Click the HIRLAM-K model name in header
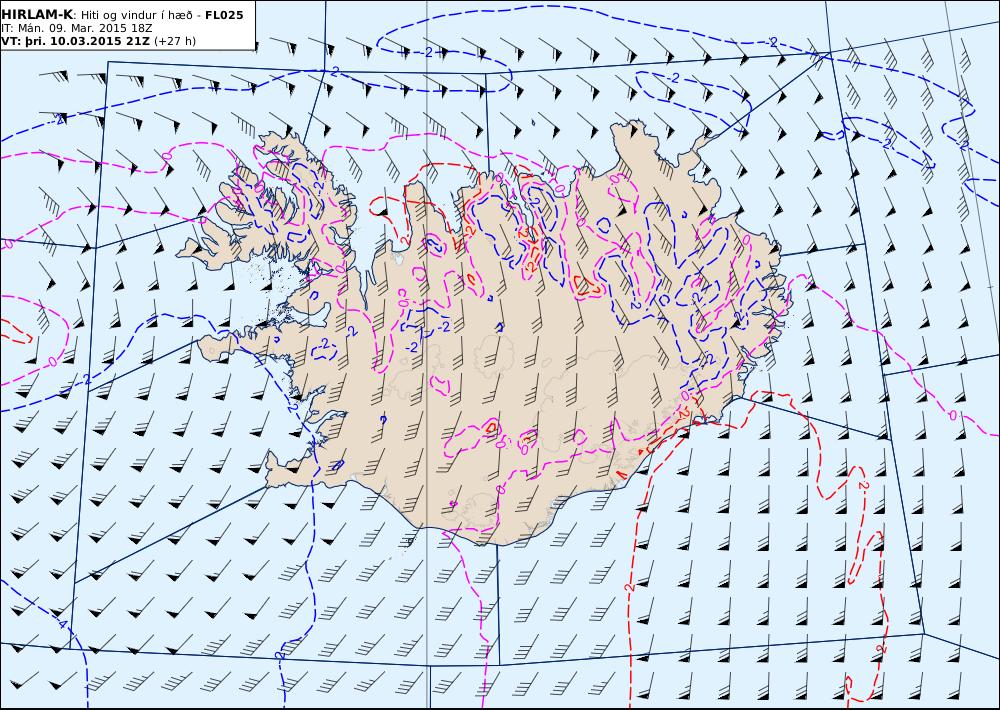The height and width of the screenshot is (710, 1000). 38,15
